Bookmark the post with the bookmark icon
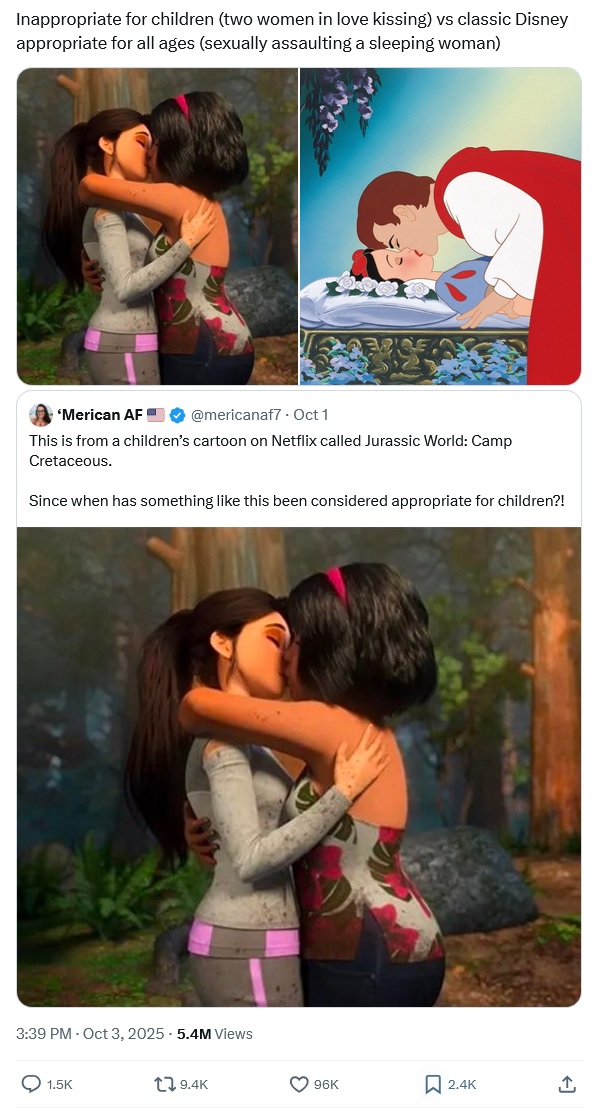Screen dimensions: 598x1108 [433, 1083]
